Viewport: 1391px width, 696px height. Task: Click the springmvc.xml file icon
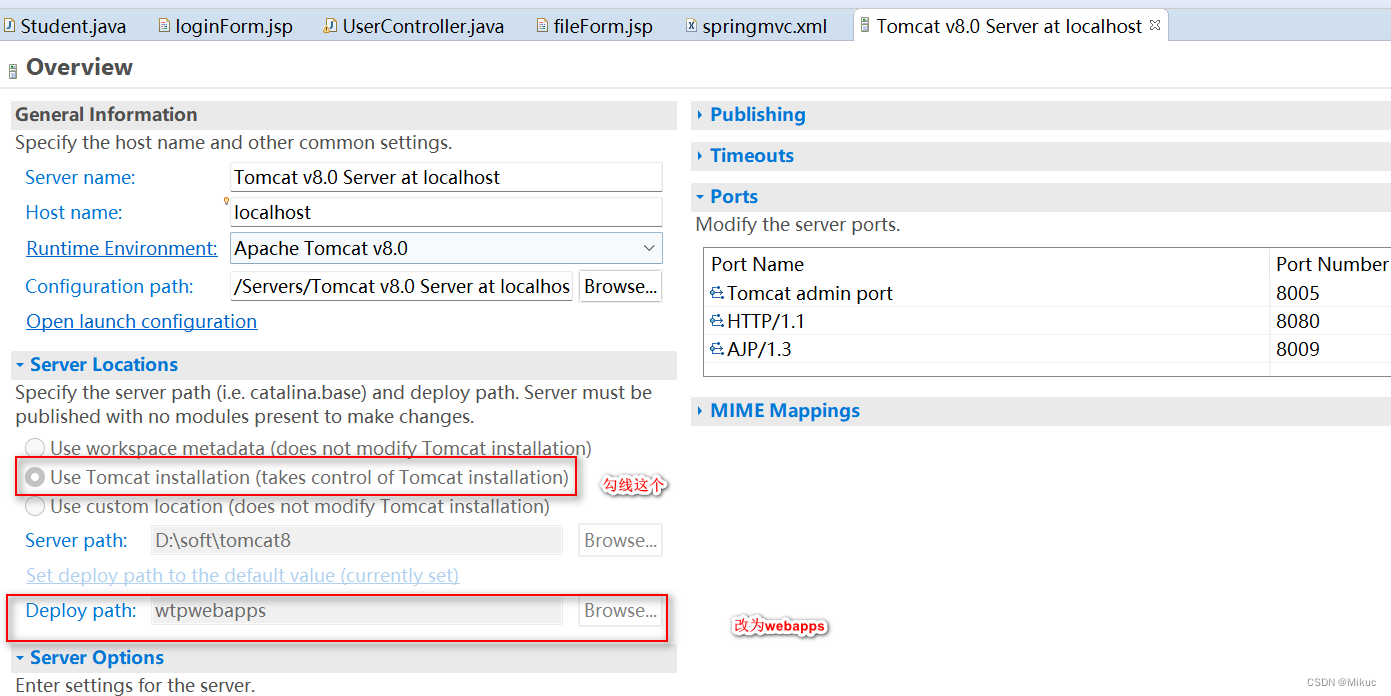(x=691, y=26)
